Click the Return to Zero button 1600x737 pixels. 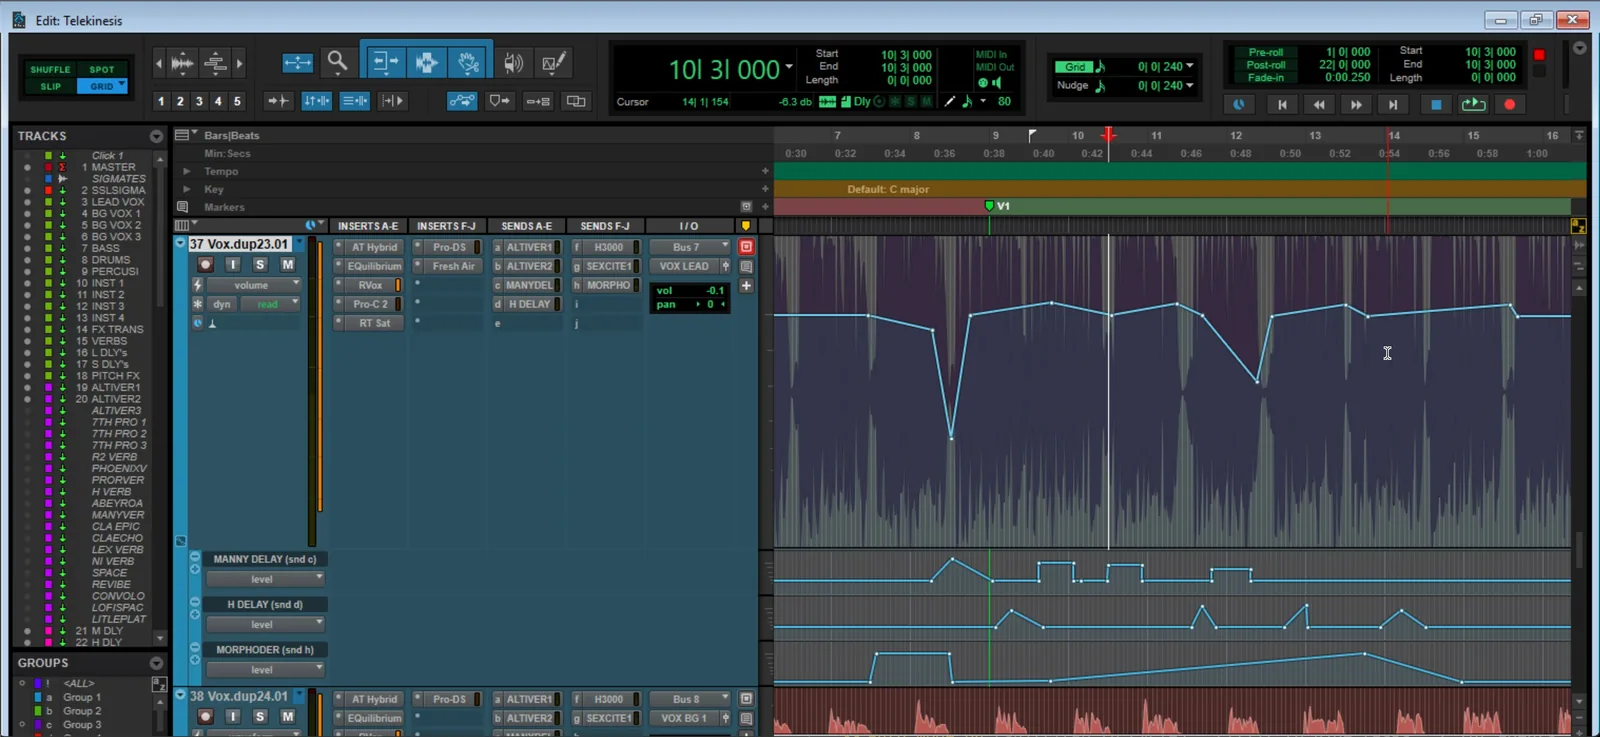click(1282, 104)
